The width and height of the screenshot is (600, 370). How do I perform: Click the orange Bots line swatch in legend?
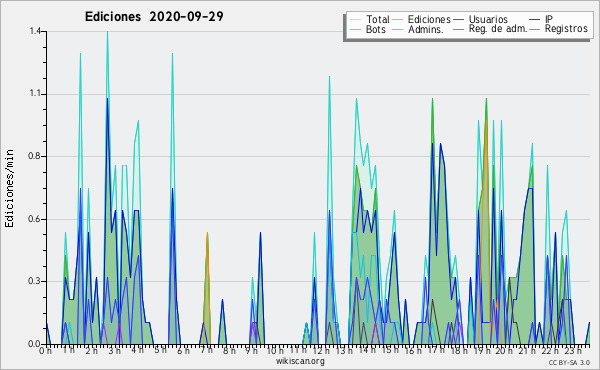click(x=355, y=29)
